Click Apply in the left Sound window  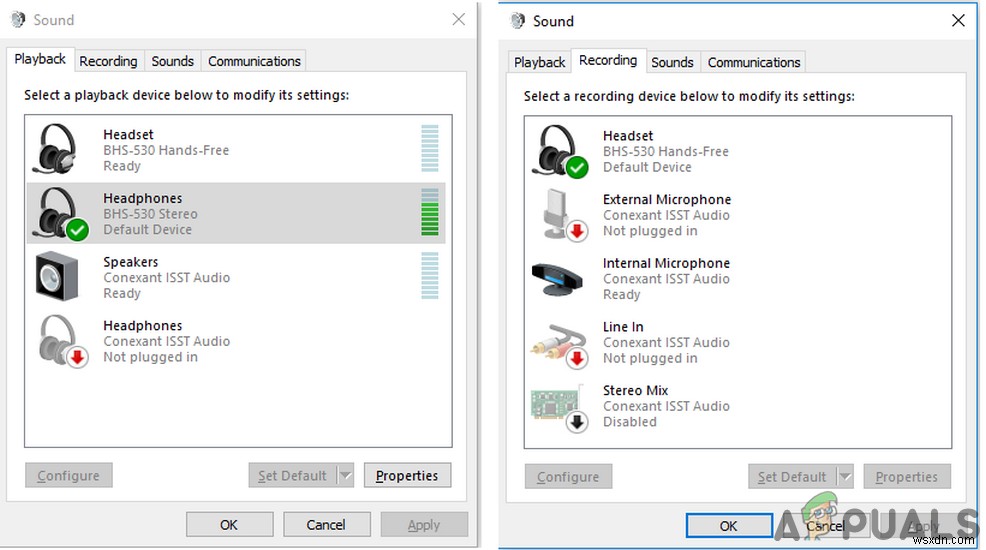tap(424, 525)
